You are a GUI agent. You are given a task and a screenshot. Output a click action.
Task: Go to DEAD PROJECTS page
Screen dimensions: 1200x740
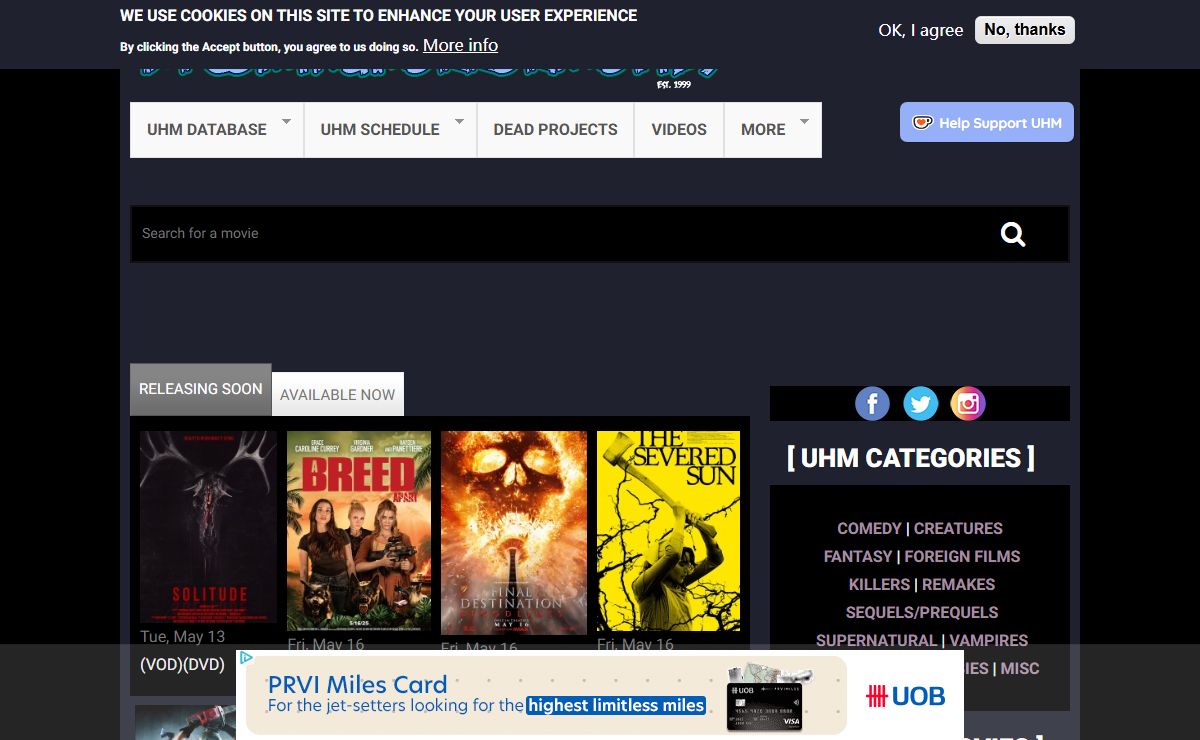click(555, 130)
